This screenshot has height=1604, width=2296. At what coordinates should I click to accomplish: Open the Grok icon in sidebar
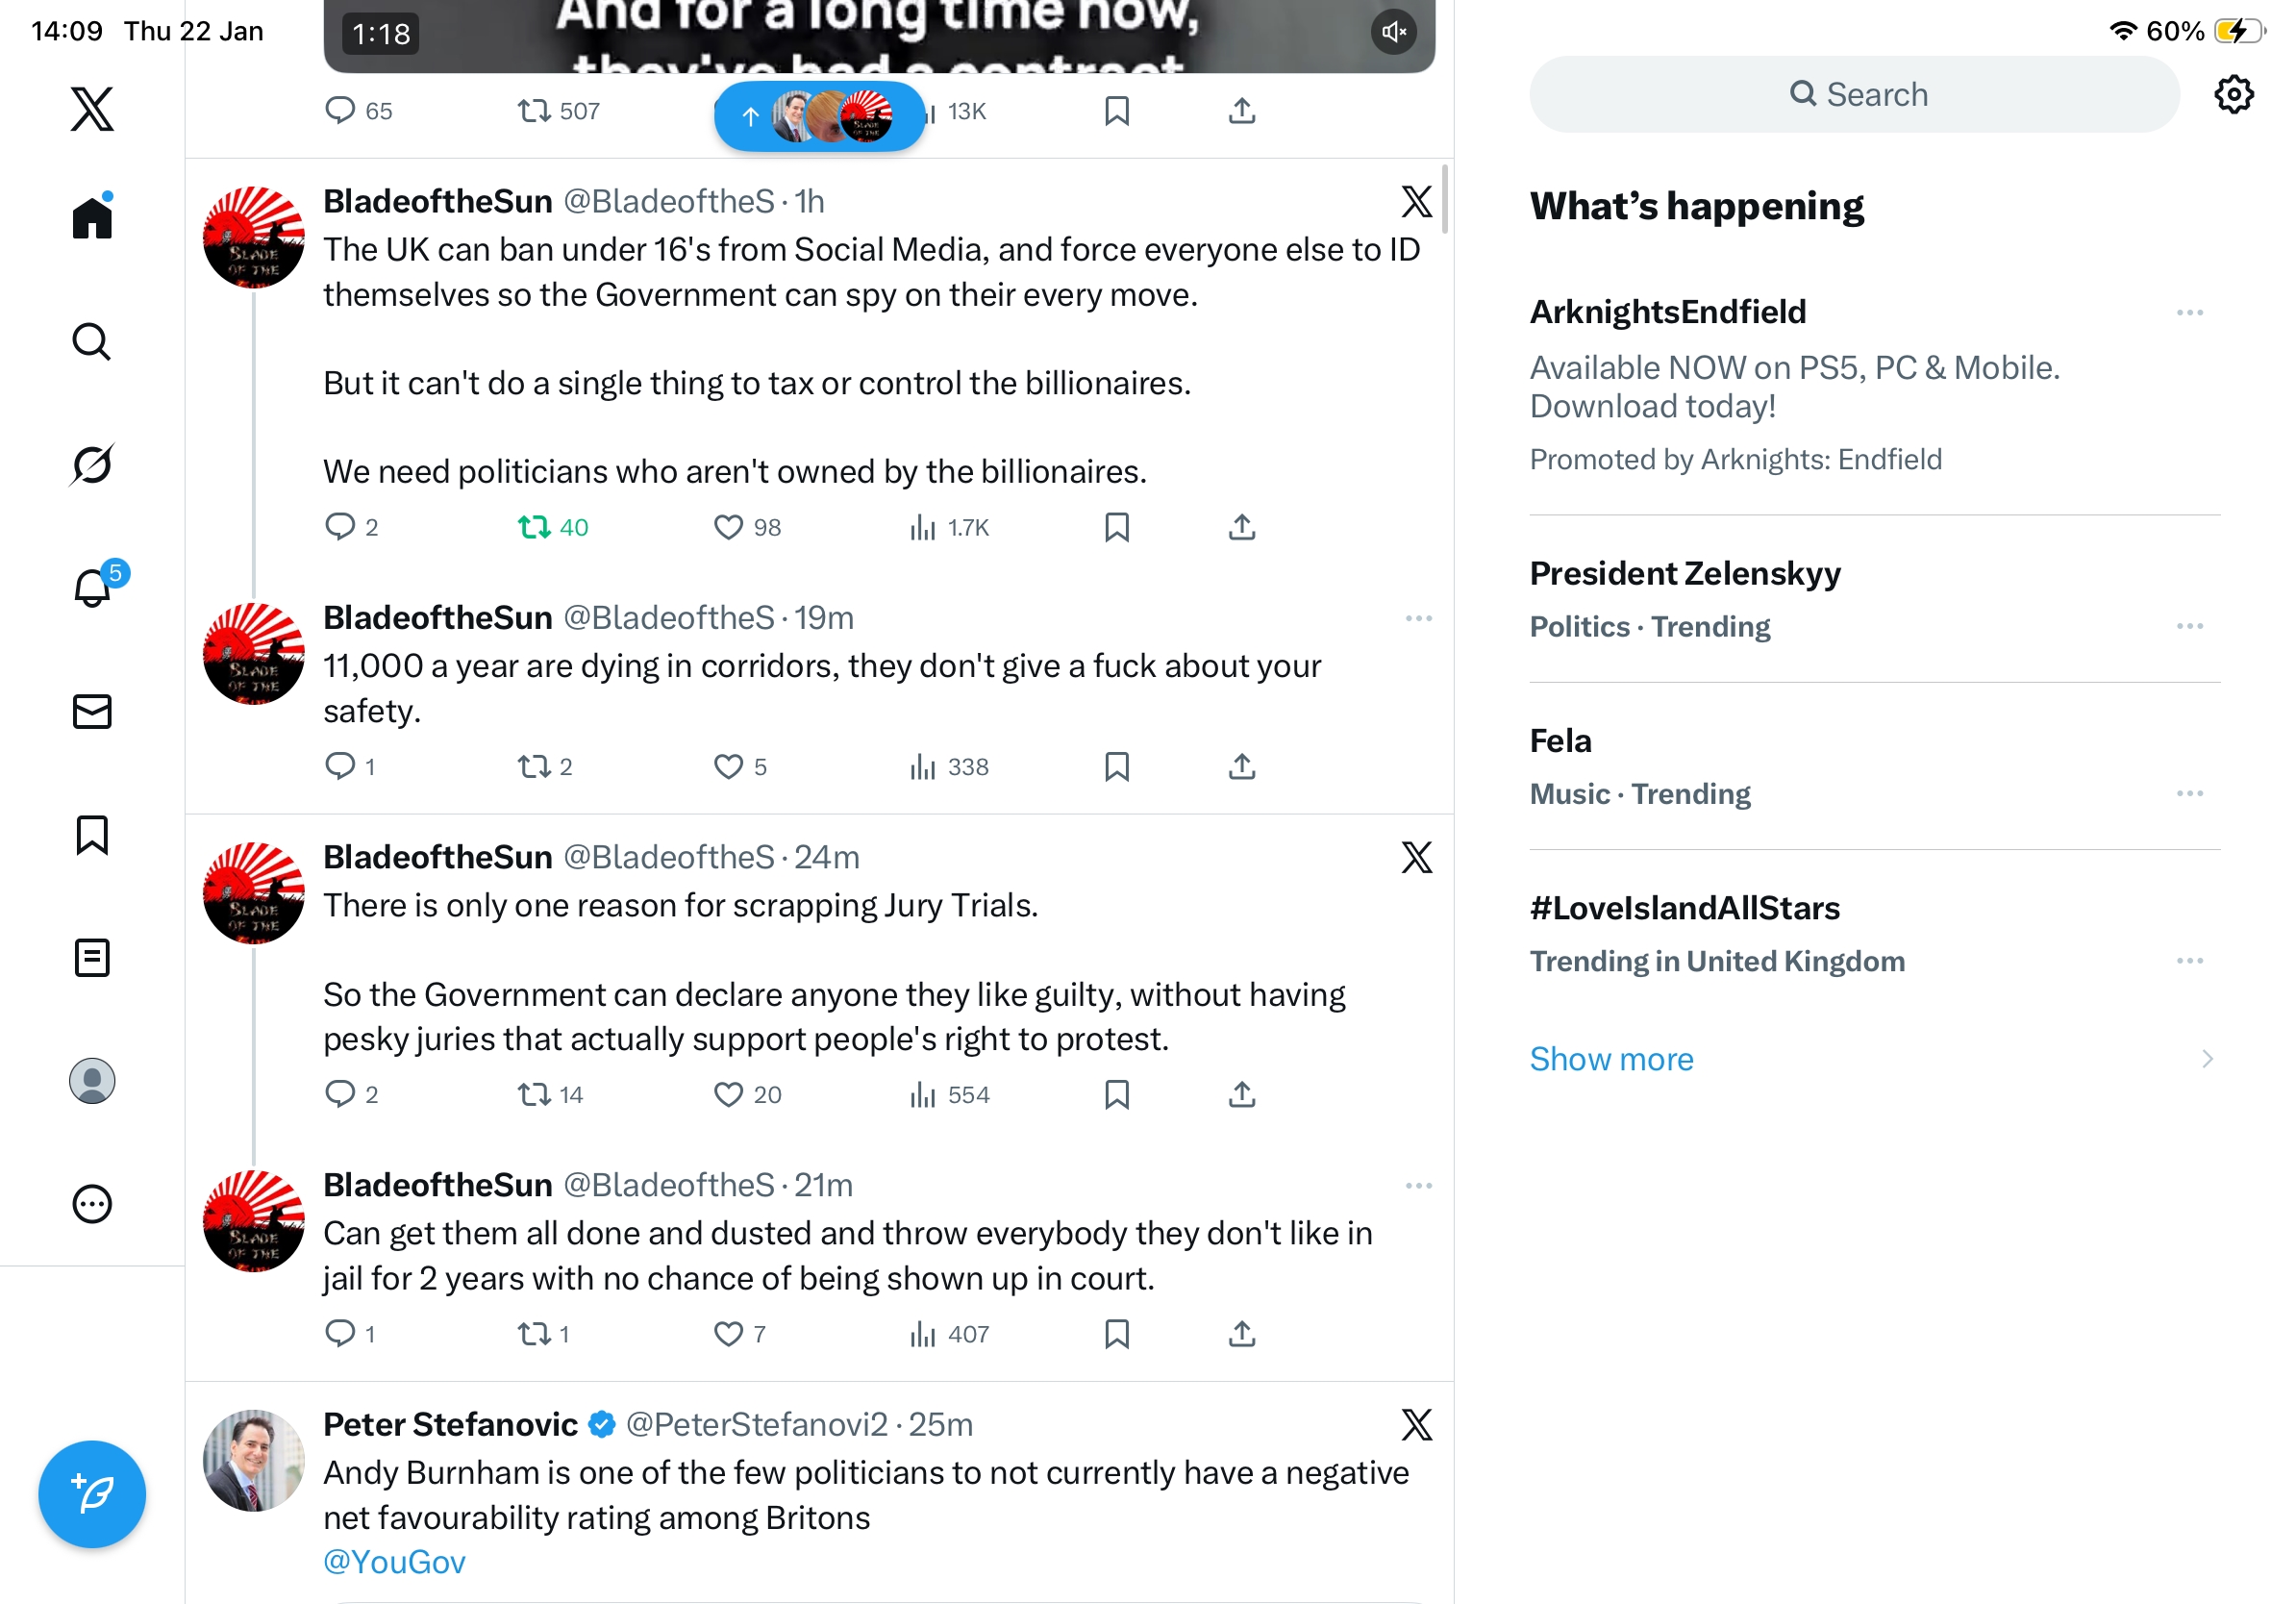click(92, 465)
